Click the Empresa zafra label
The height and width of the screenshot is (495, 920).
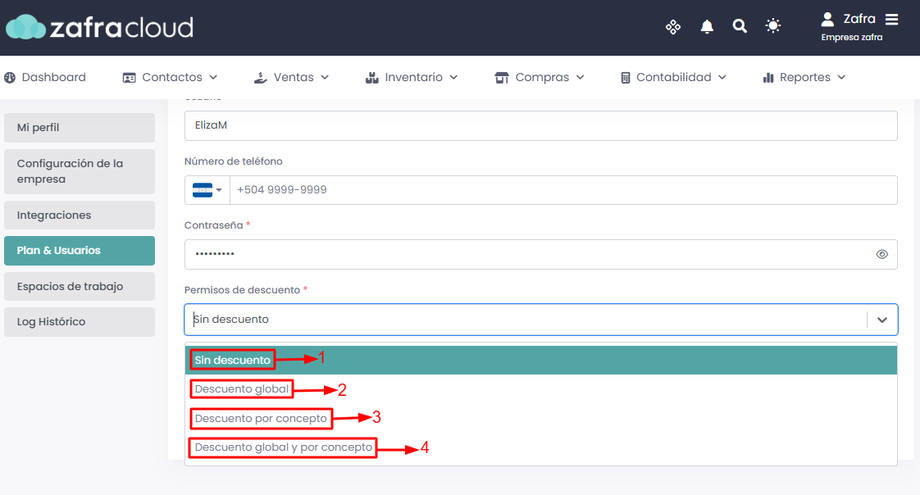851,38
